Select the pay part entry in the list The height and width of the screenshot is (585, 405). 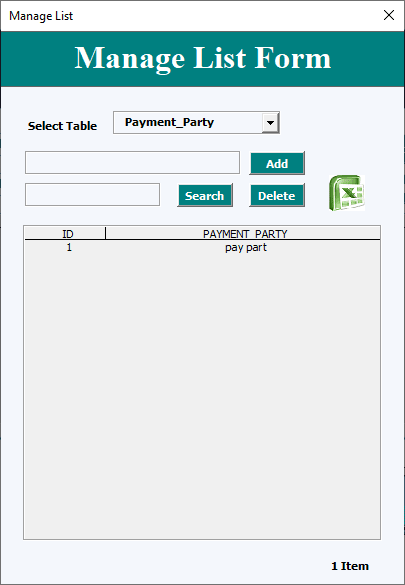[x=246, y=248]
